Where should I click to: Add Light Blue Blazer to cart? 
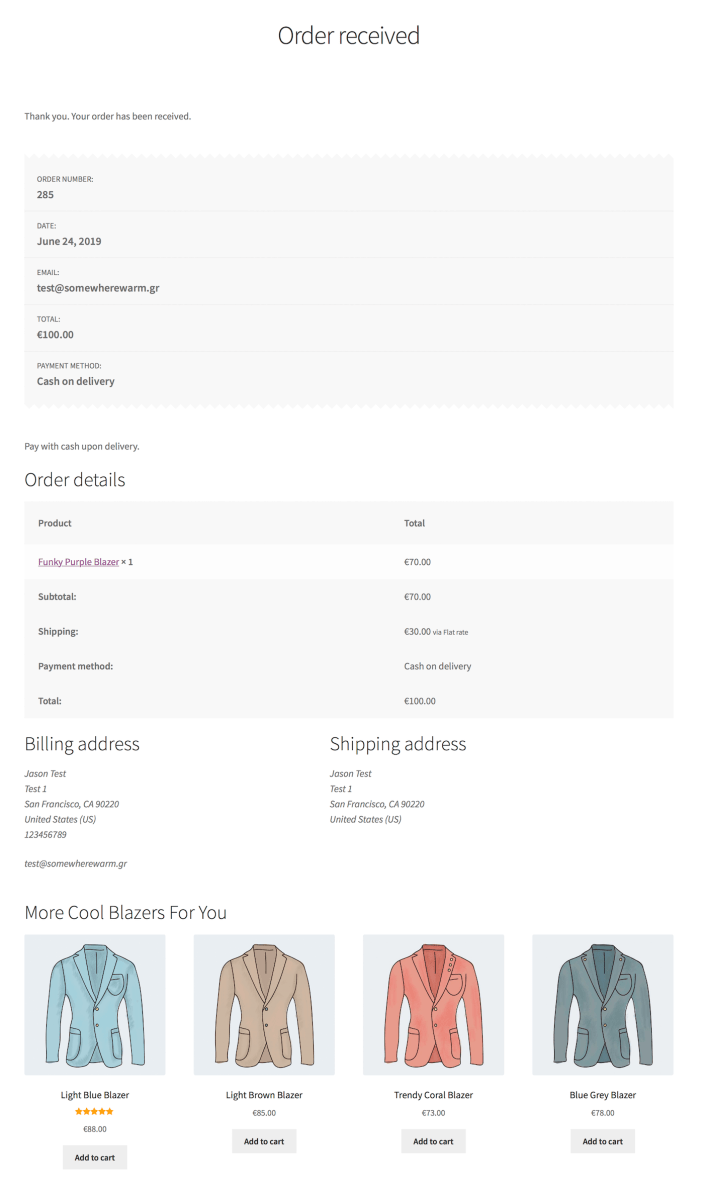tap(94, 1158)
